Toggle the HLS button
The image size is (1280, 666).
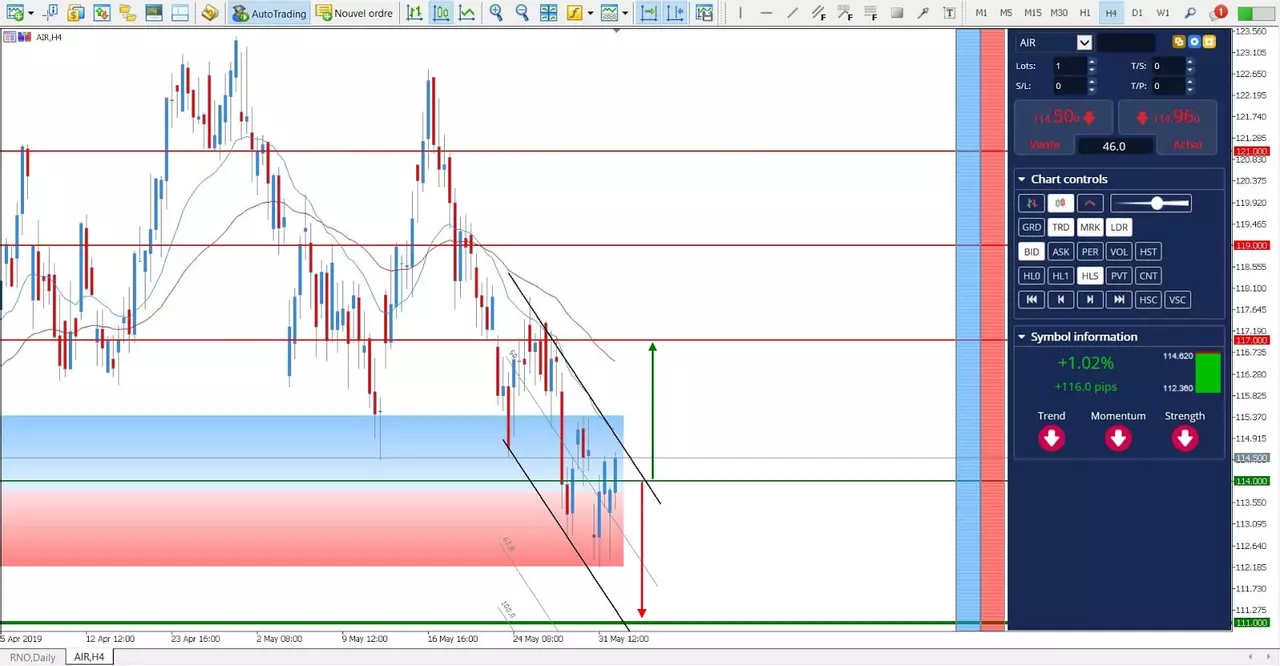[x=1090, y=275]
